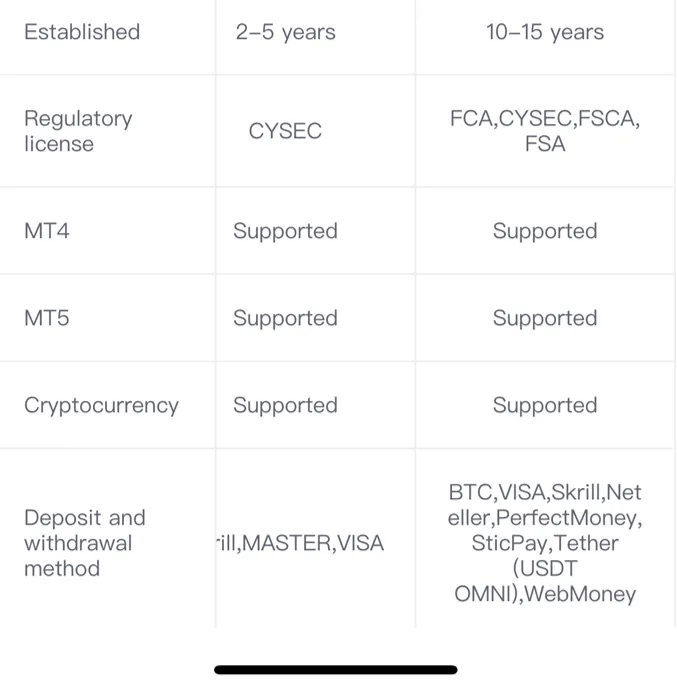677x681 pixels.
Task: Select the Regulatory license label
Action: click(x=78, y=131)
